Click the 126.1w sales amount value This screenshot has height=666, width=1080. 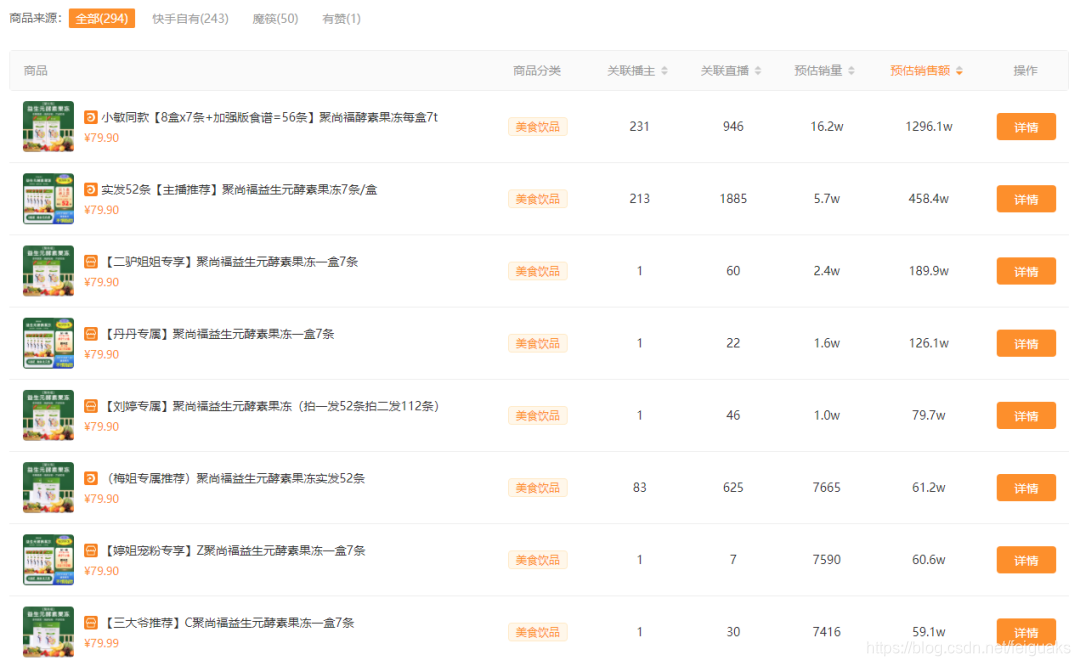(928, 343)
